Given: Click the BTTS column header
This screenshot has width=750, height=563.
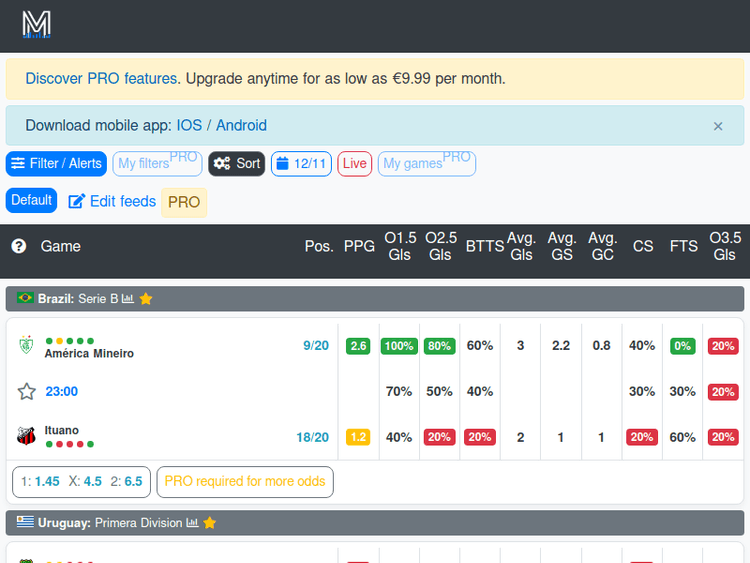Looking at the screenshot, I should tap(485, 246).
